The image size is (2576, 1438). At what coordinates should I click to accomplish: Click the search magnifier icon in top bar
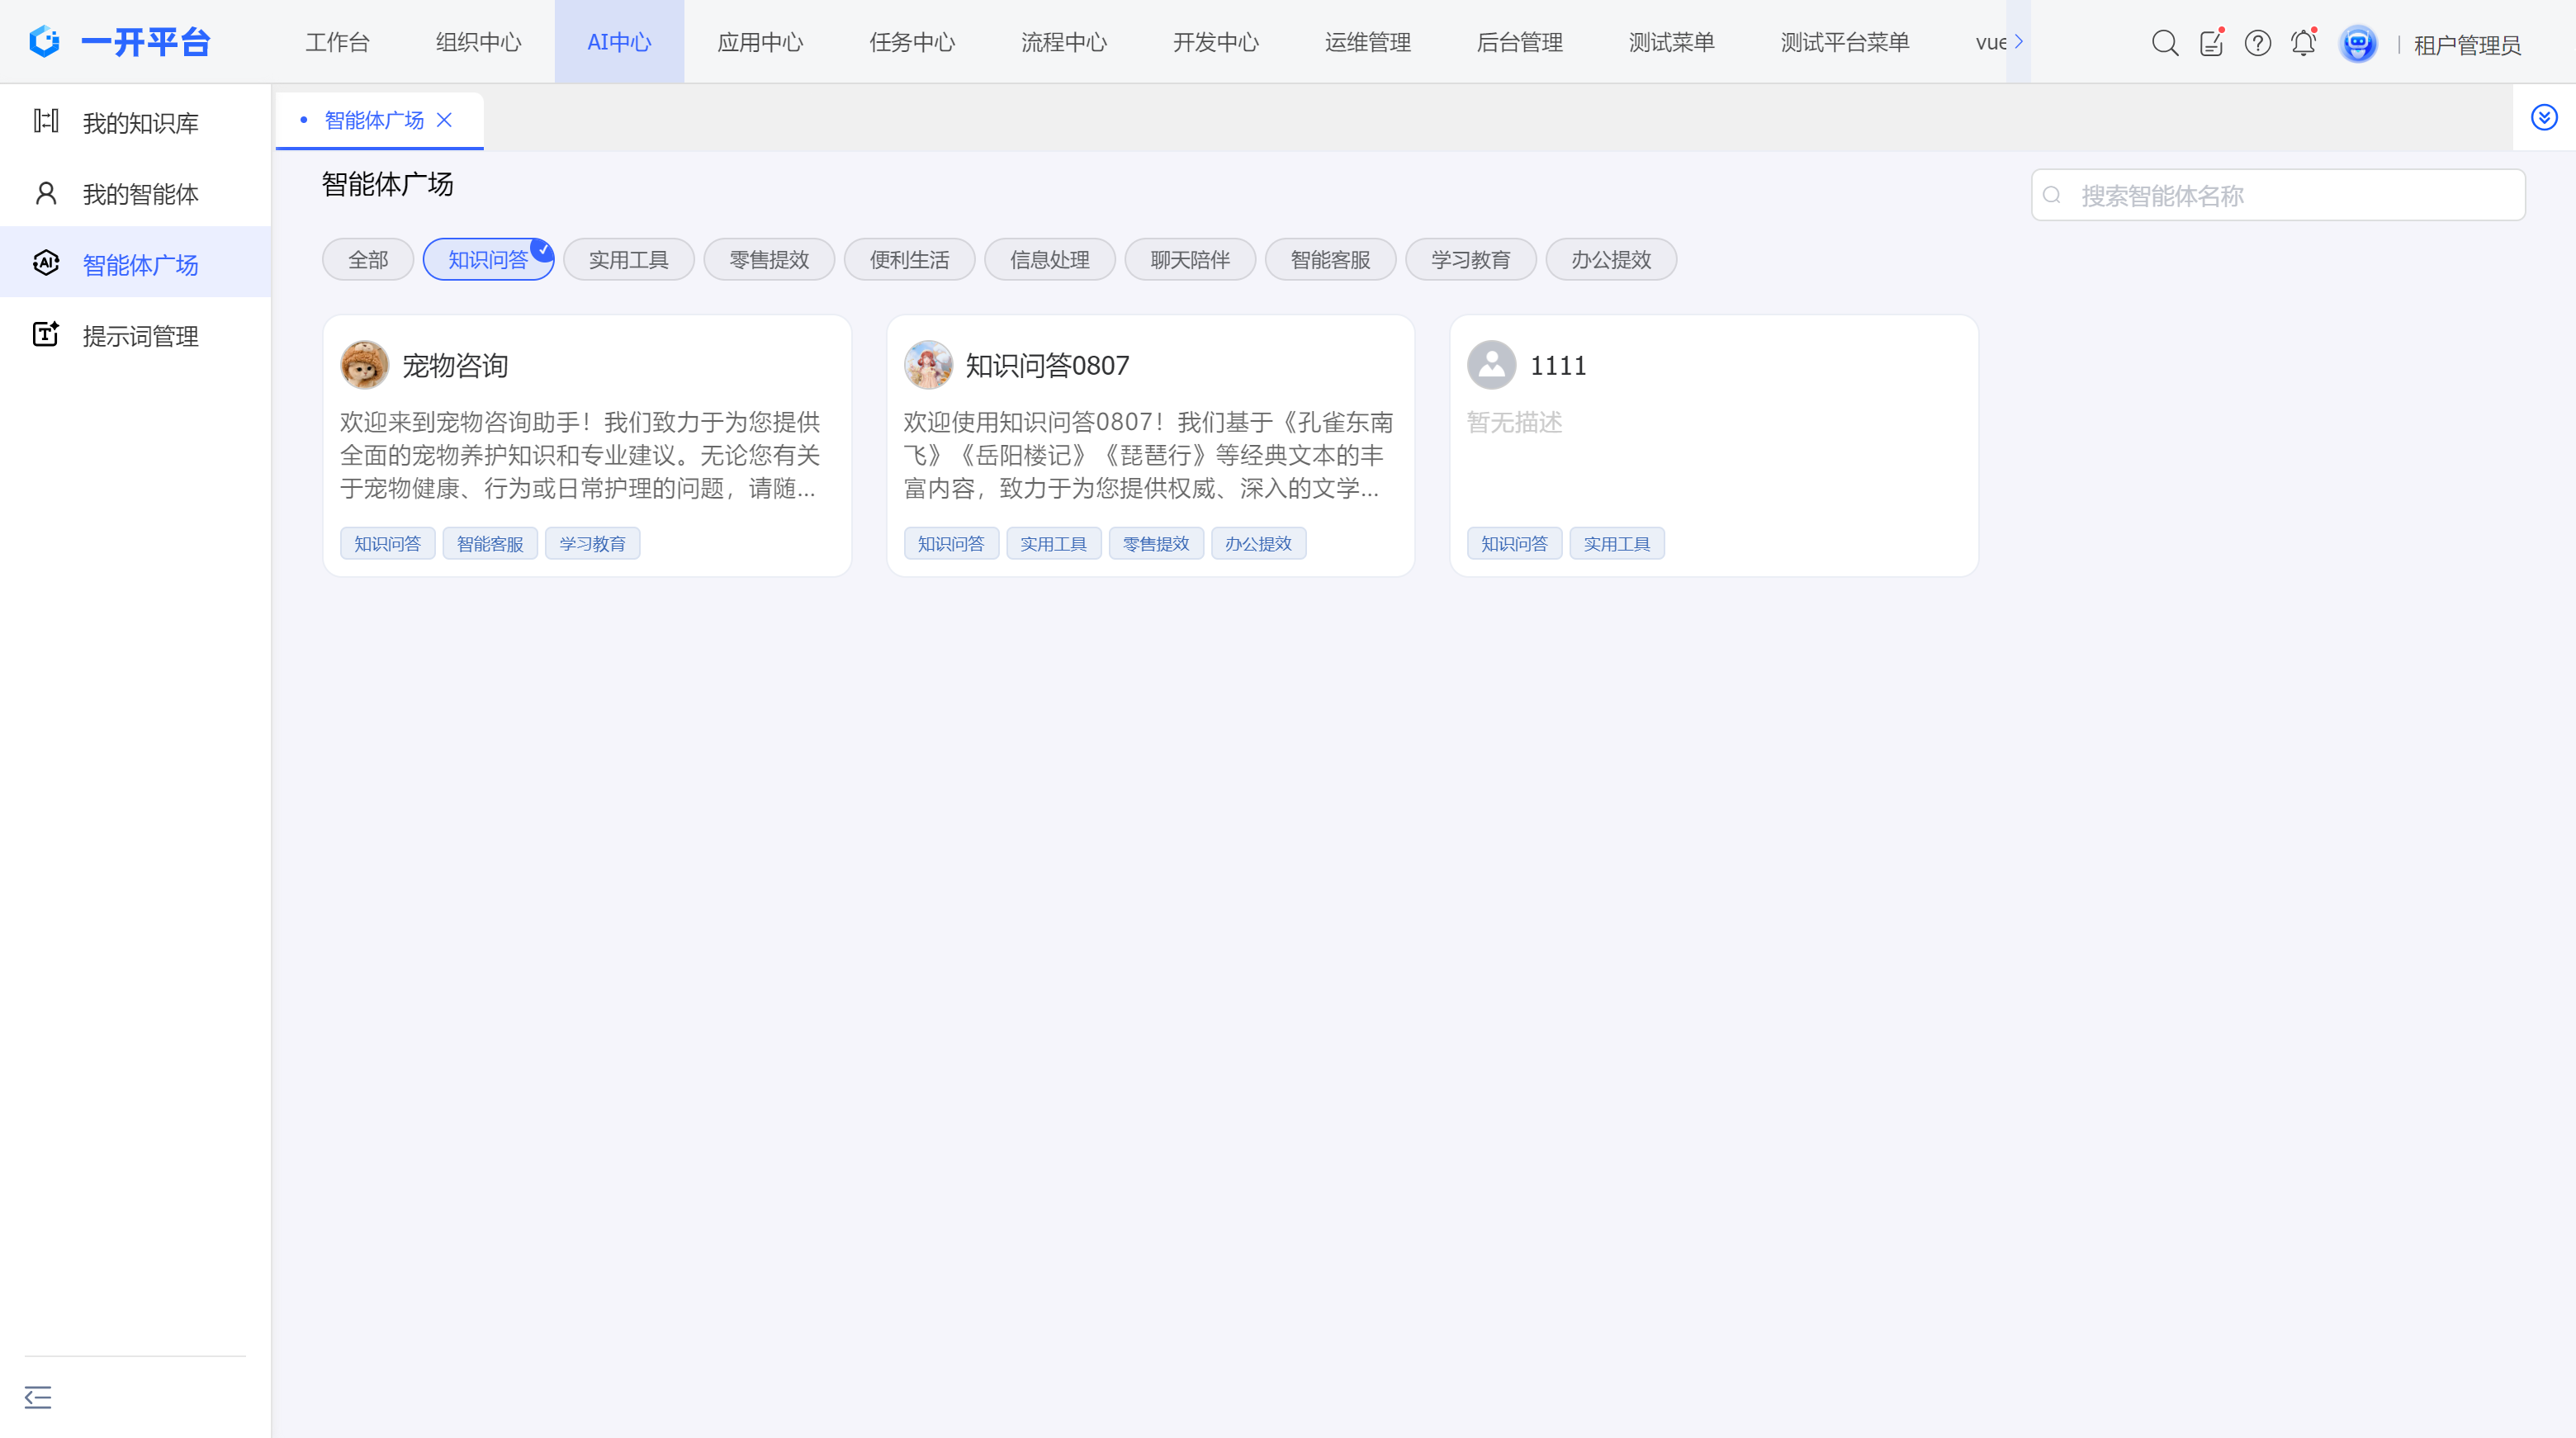(x=2164, y=43)
